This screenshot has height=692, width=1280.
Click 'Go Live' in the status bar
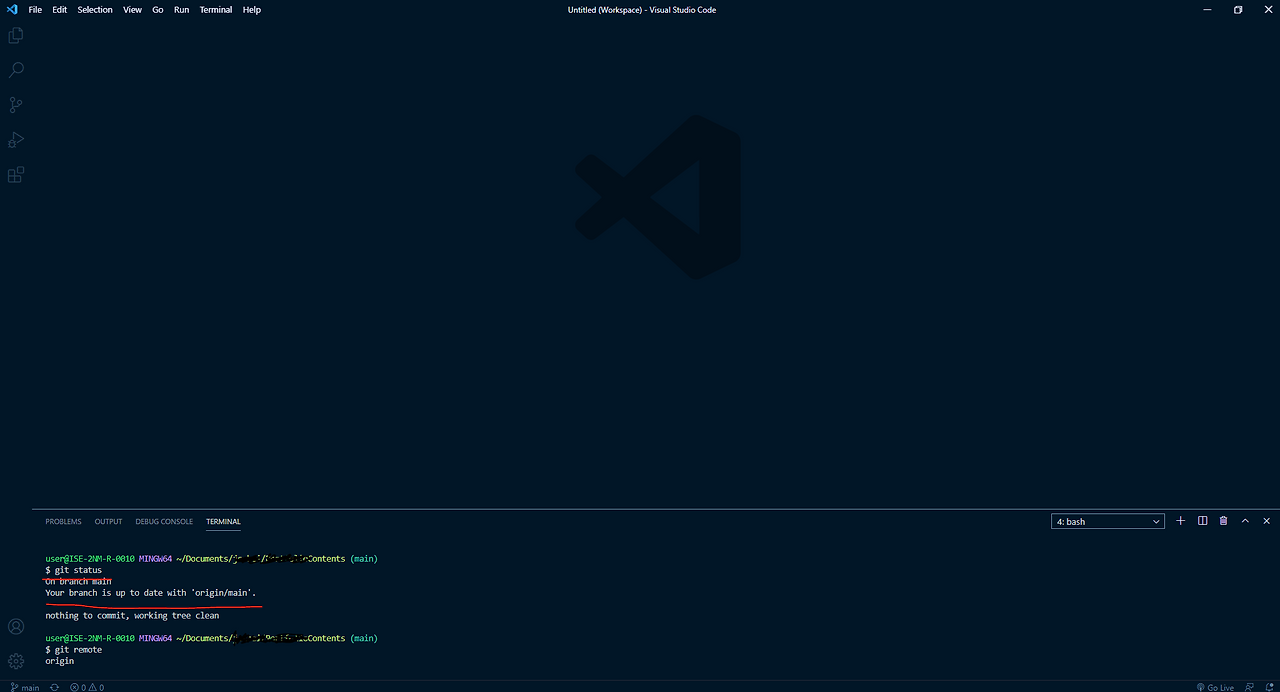click(1216, 687)
